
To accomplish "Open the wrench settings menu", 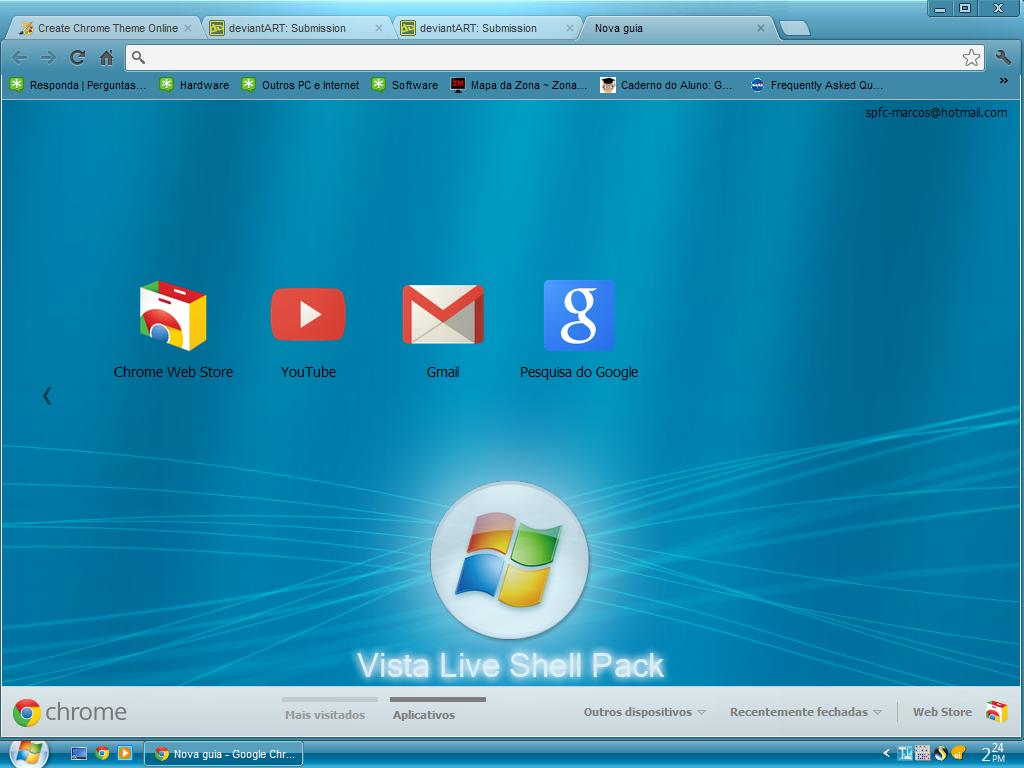I will pos(1003,57).
